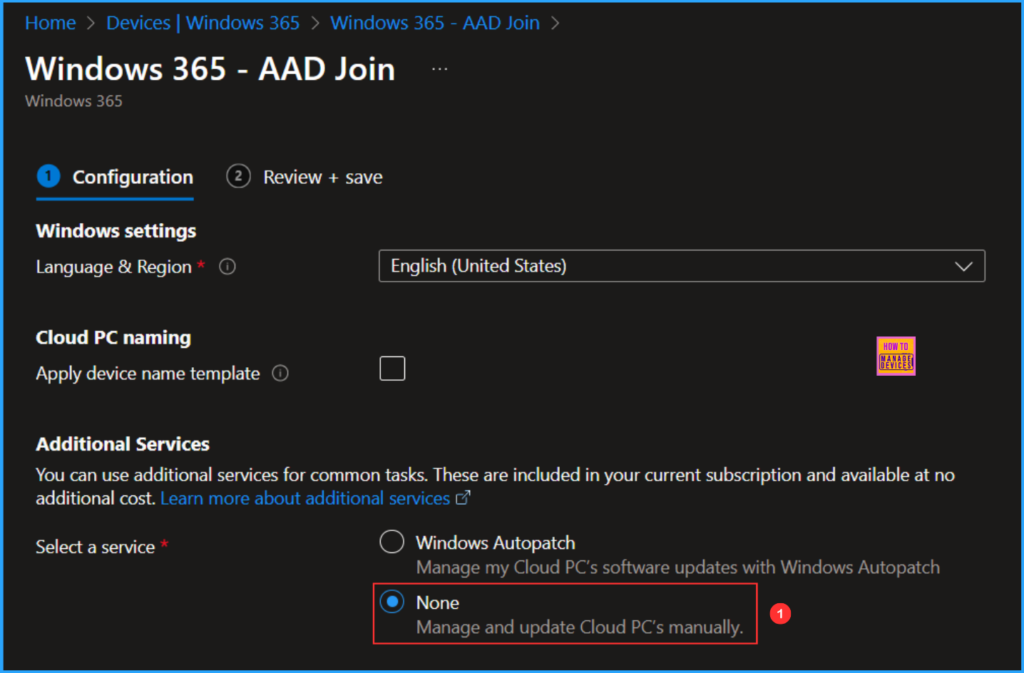Select the None service radio button
Image resolution: width=1024 pixels, height=673 pixels.
coord(392,602)
